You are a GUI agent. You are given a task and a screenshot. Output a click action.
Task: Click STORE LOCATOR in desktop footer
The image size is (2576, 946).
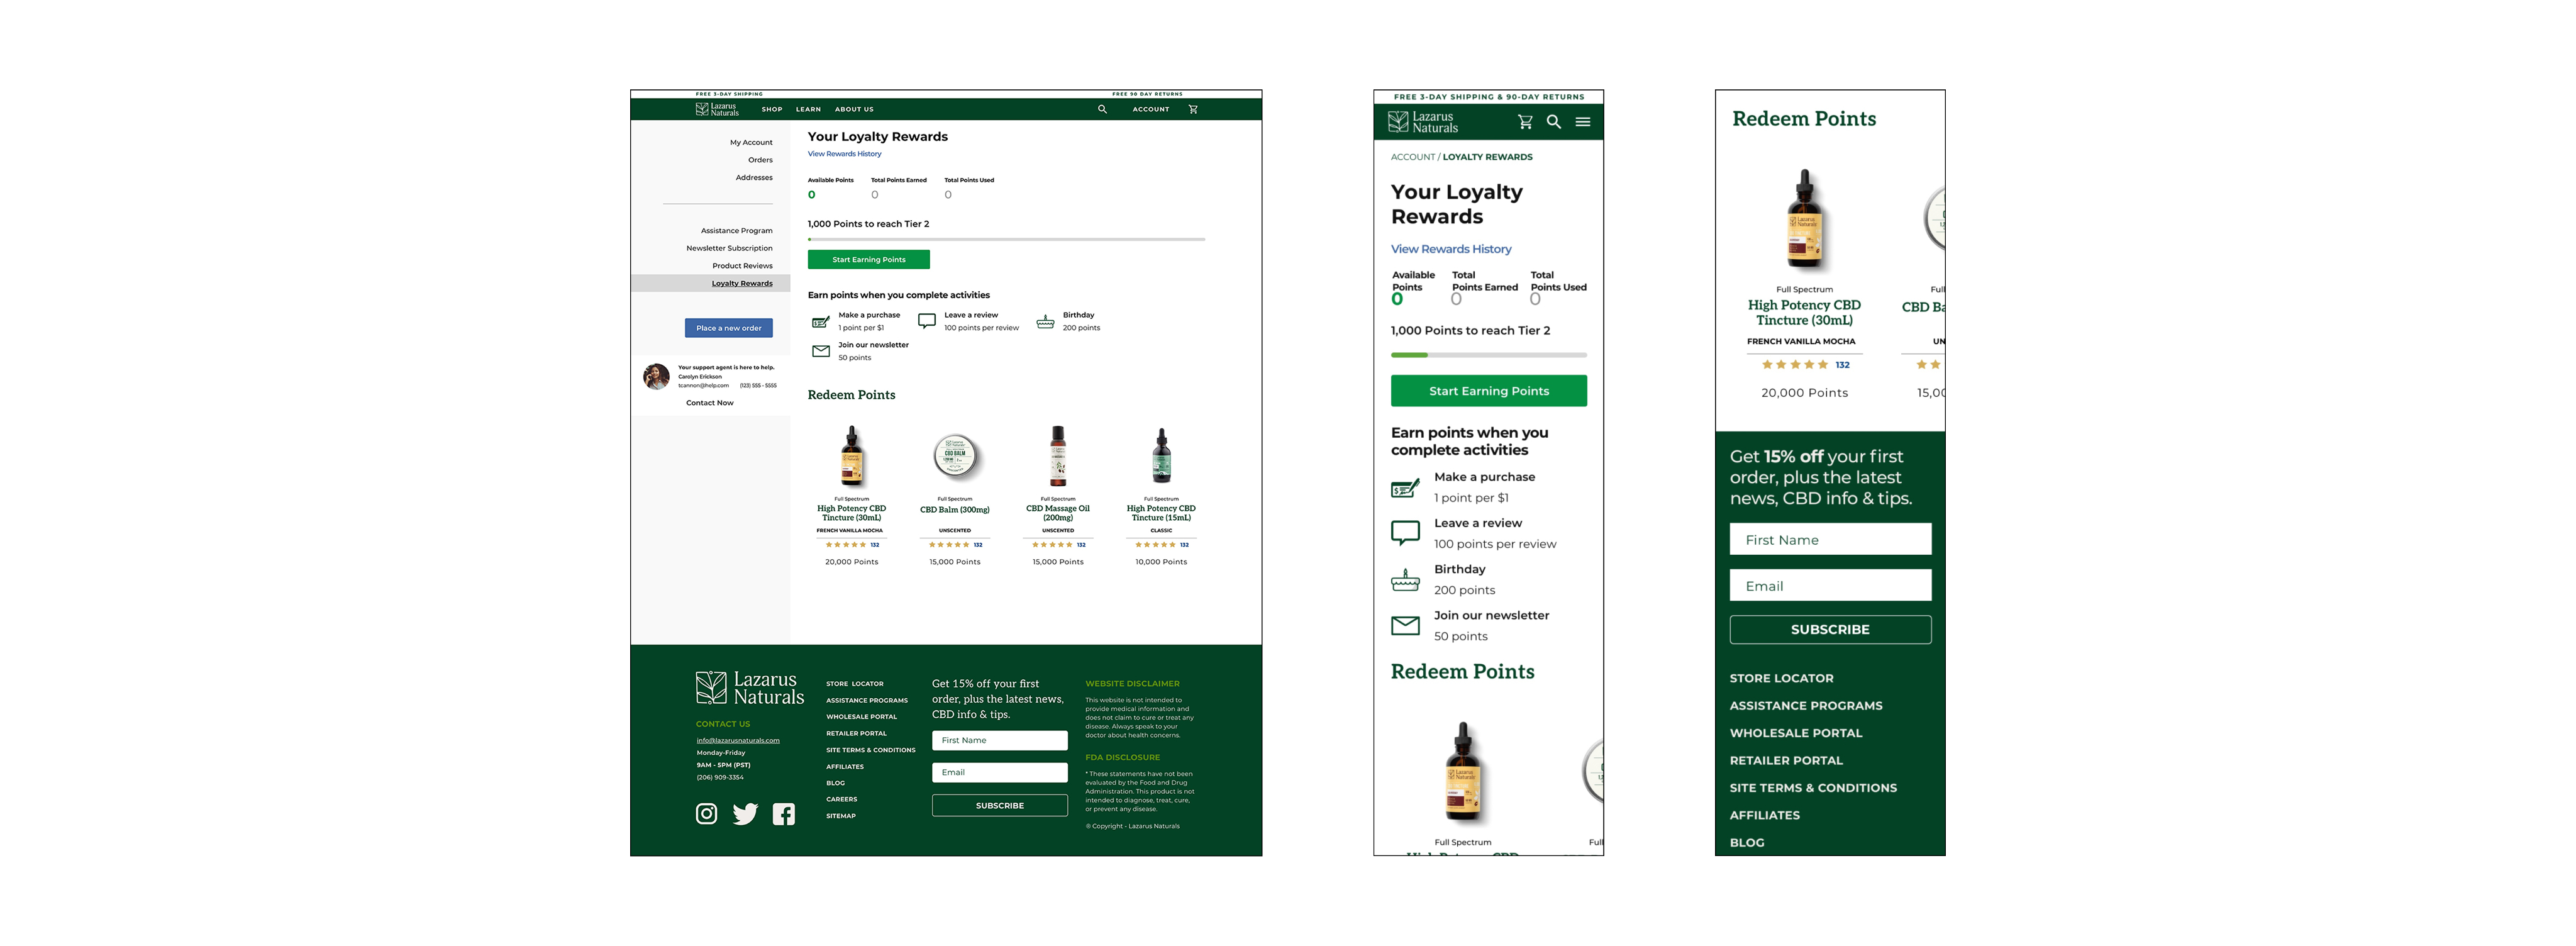point(854,684)
